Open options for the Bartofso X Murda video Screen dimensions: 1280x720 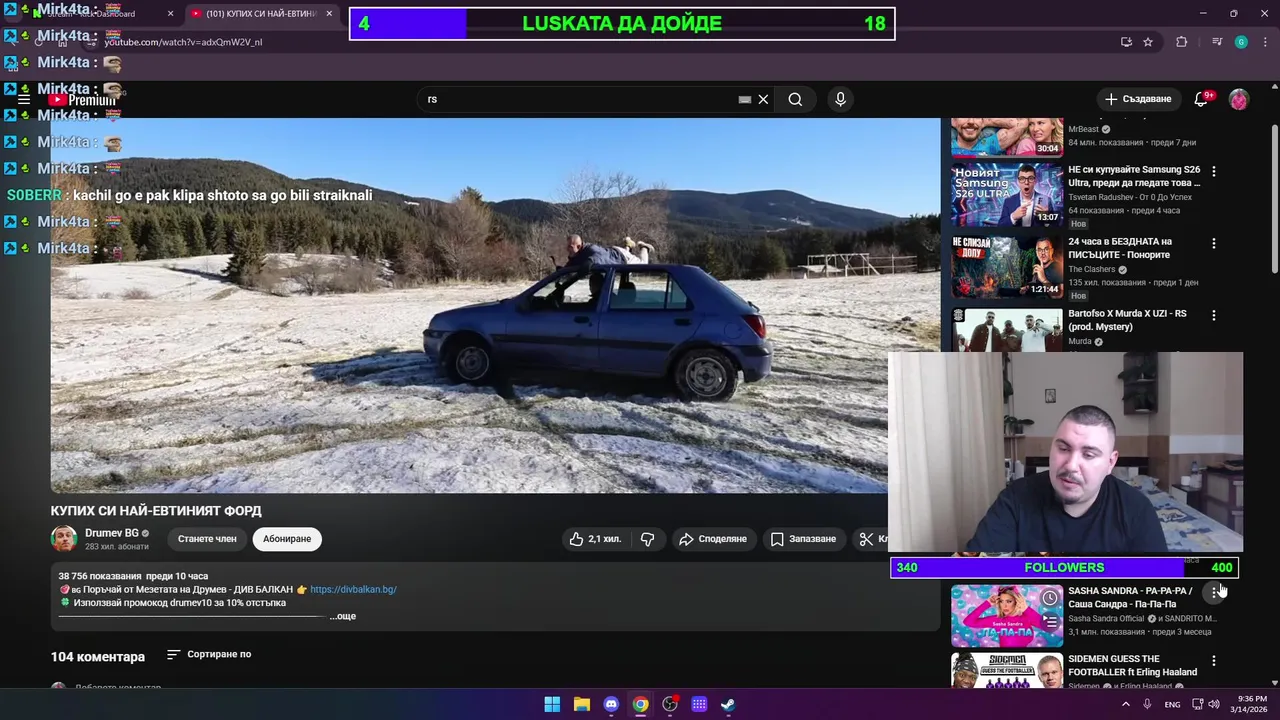click(x=1214, y=315)
